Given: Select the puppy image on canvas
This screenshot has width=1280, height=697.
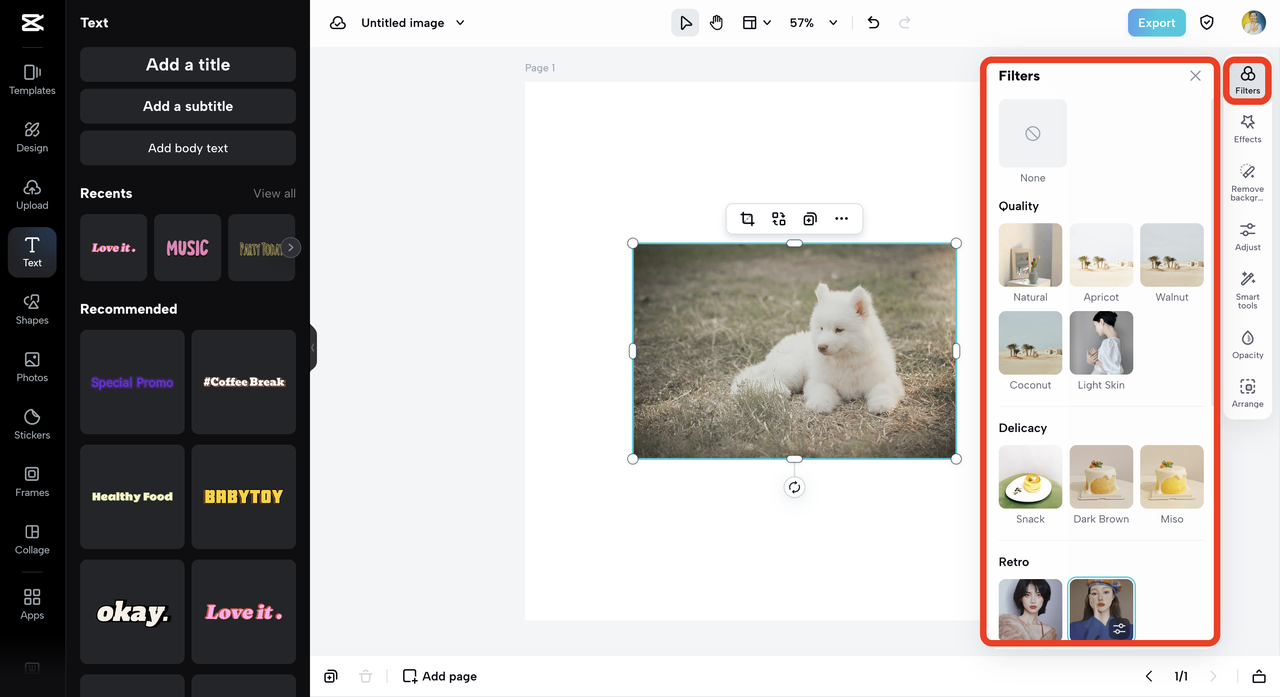Looking at the screenshot, I should coord(794,351).
